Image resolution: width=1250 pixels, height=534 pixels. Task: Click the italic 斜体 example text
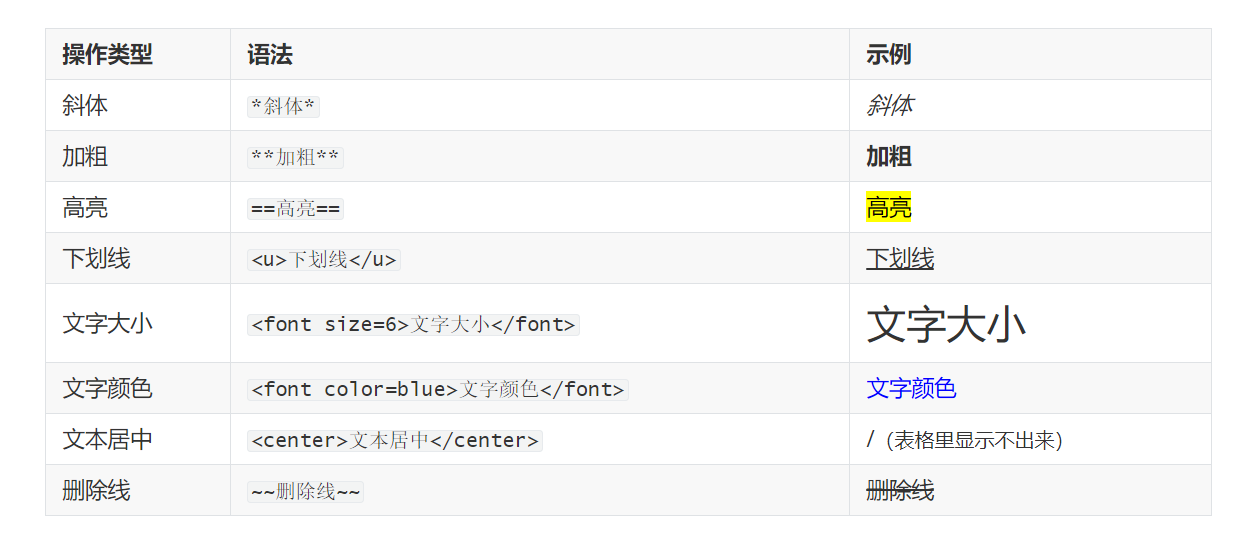(x=888, y=106)
